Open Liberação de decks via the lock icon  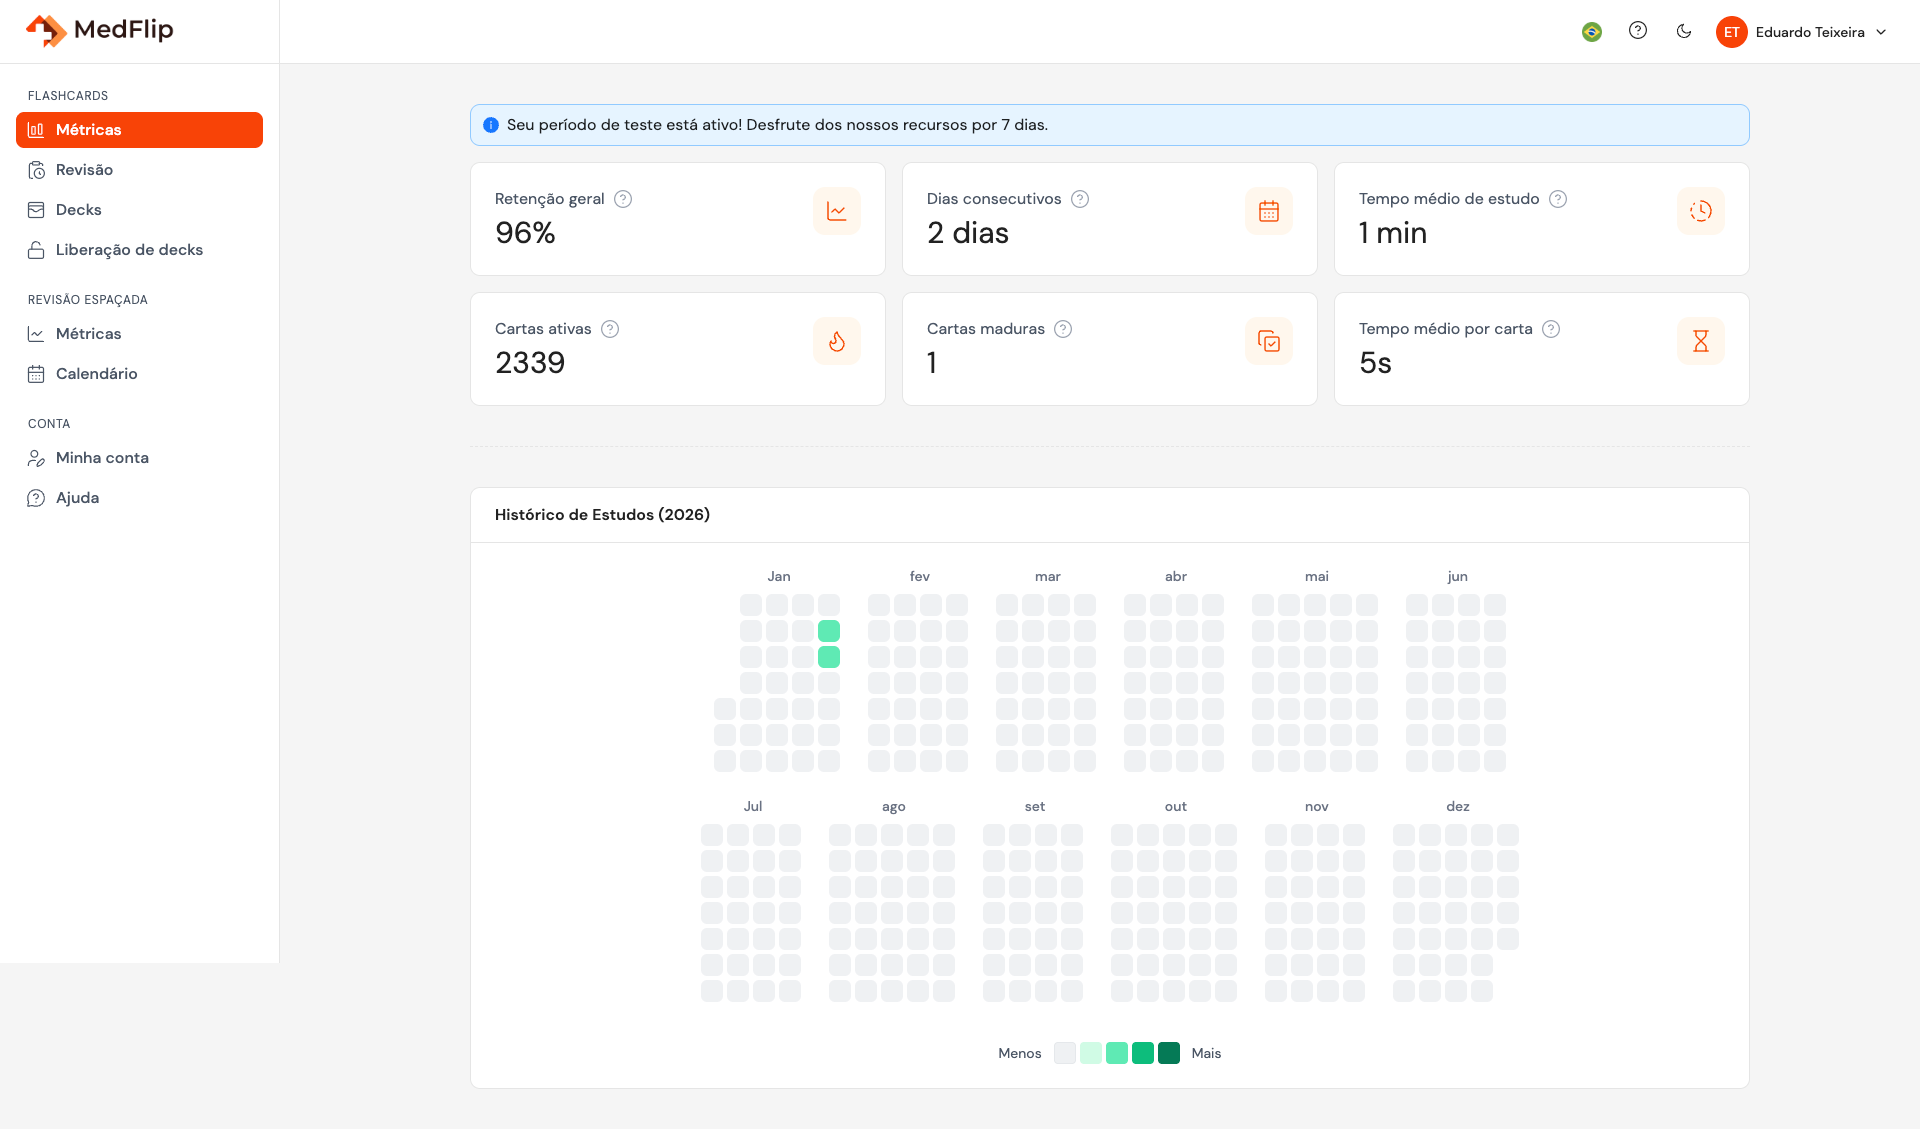(x=36, y=249)
